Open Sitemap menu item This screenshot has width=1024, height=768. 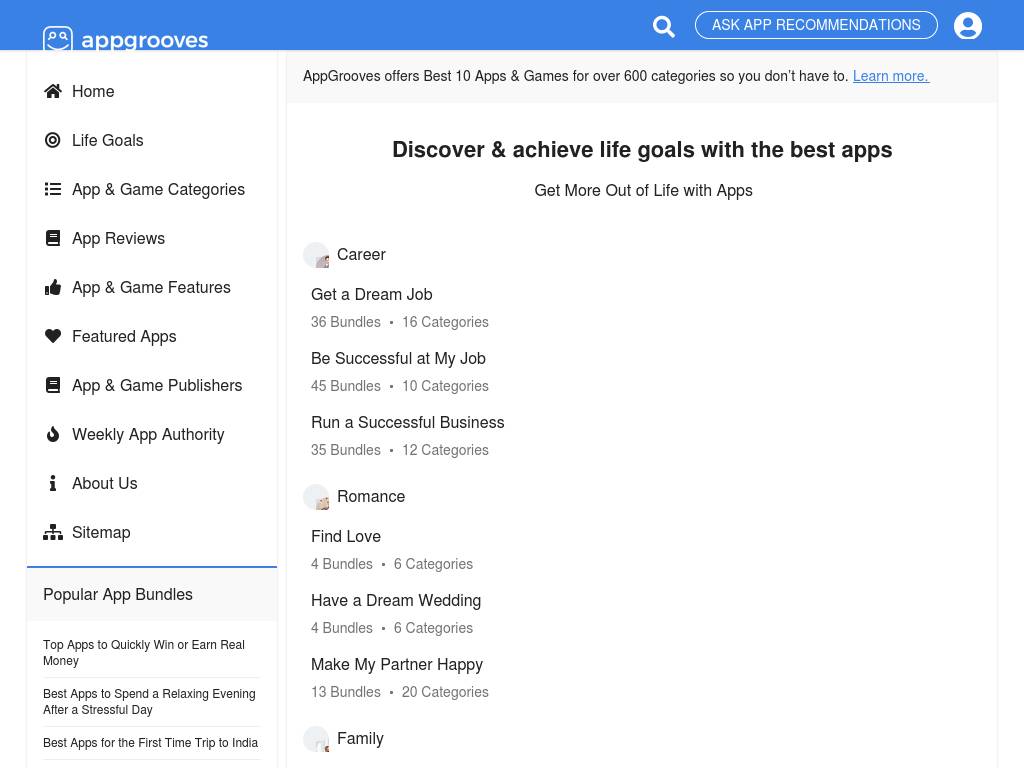(101, 532)
